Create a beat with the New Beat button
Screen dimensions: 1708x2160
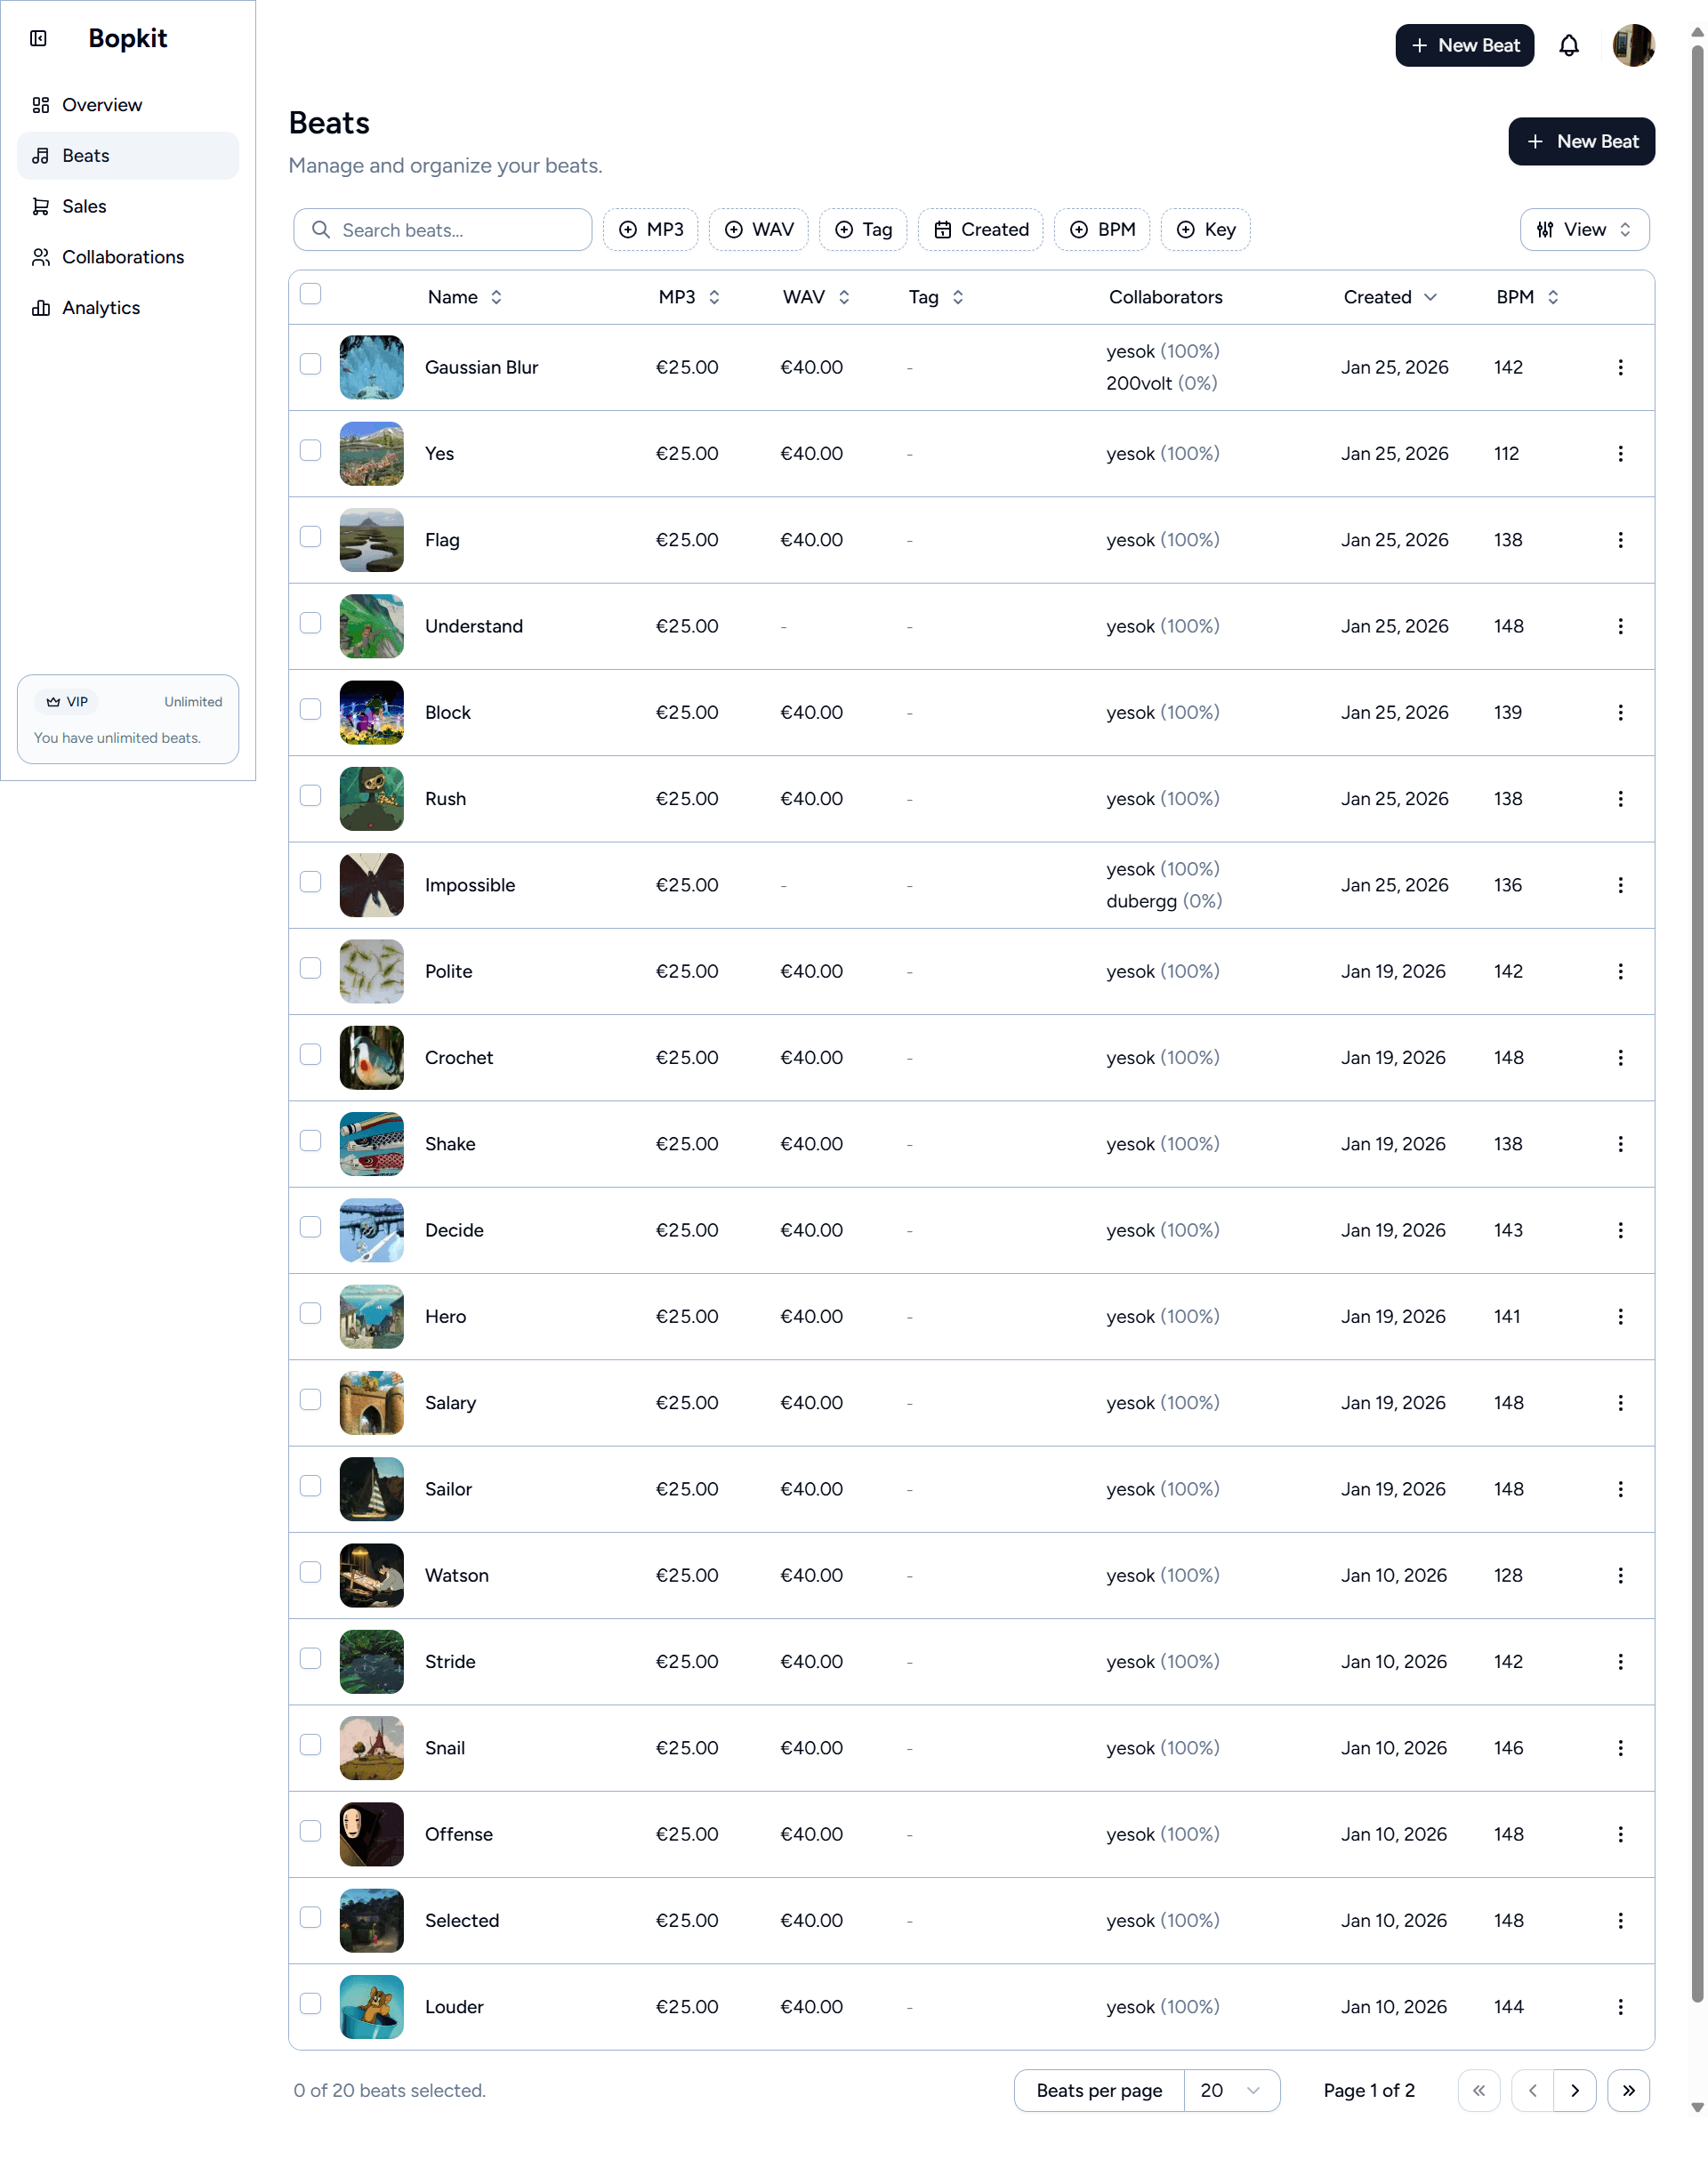click(x=1581, y=141)
